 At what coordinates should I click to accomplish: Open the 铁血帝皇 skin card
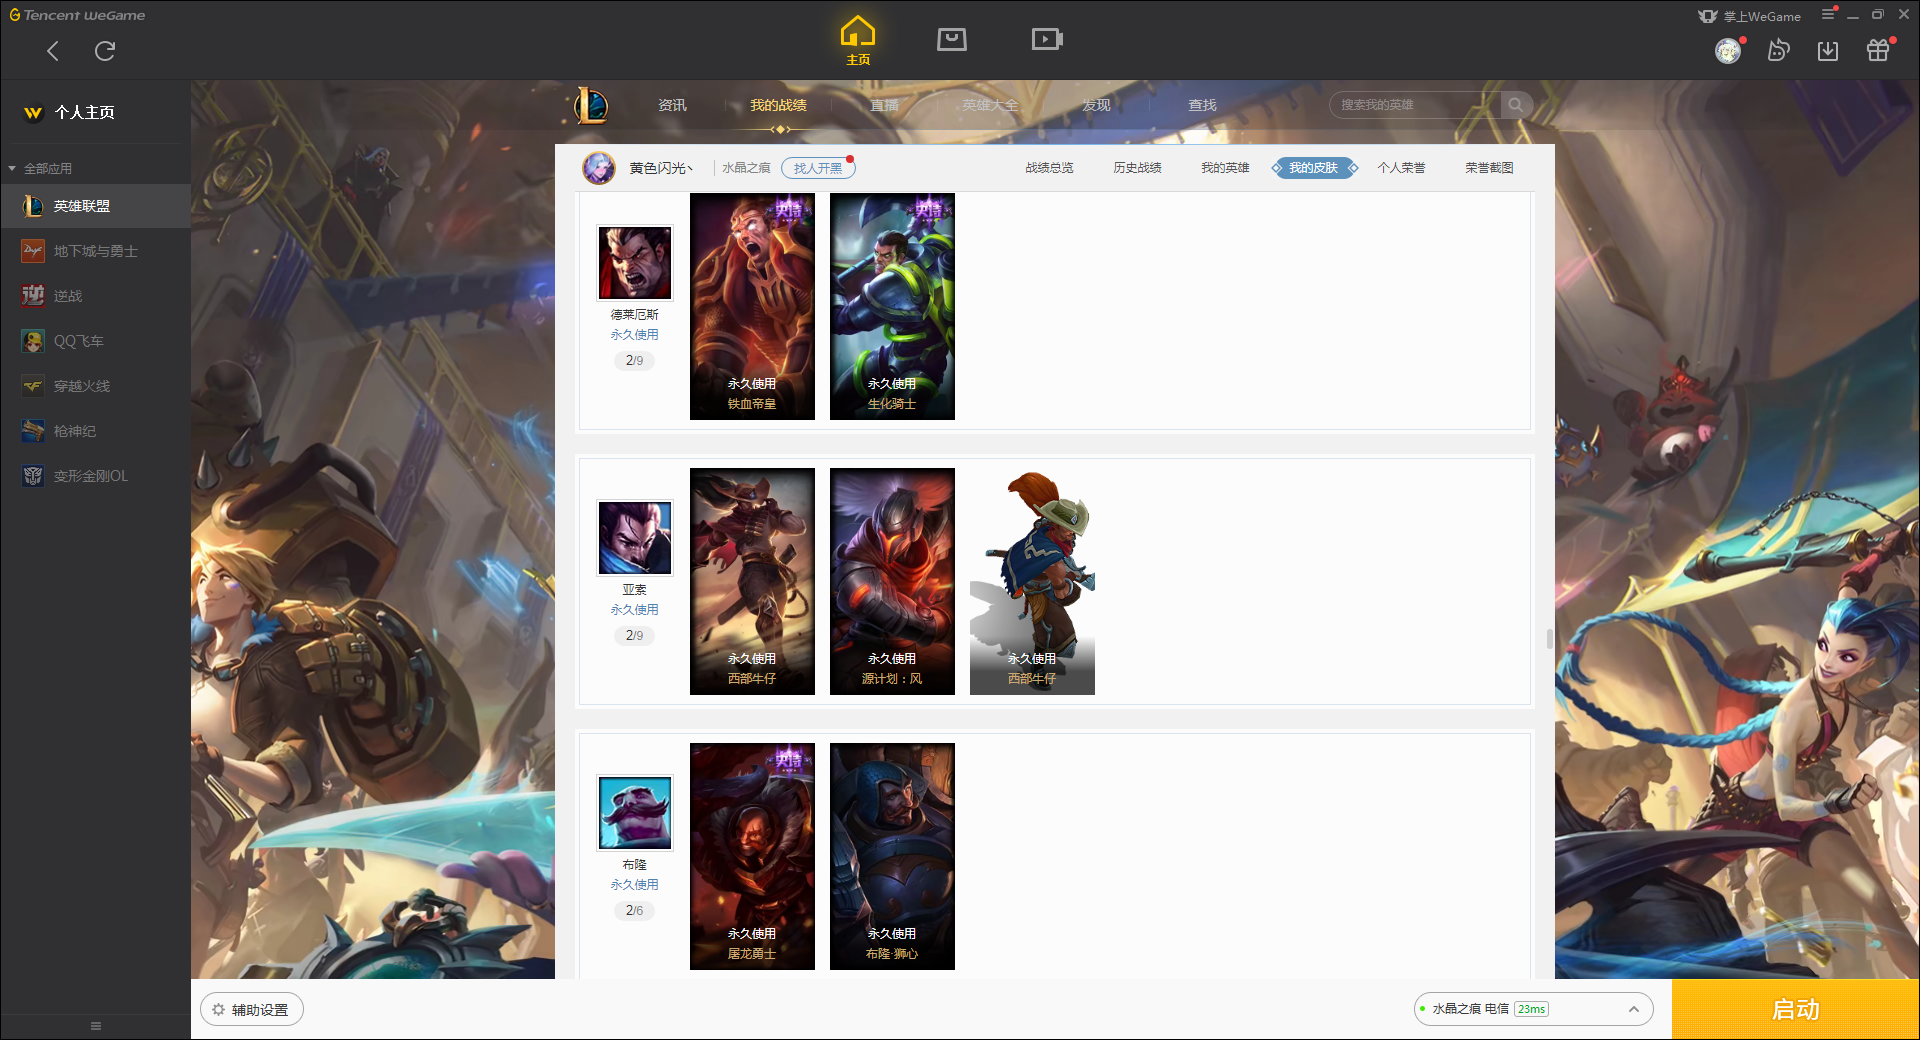click(752, 306)
